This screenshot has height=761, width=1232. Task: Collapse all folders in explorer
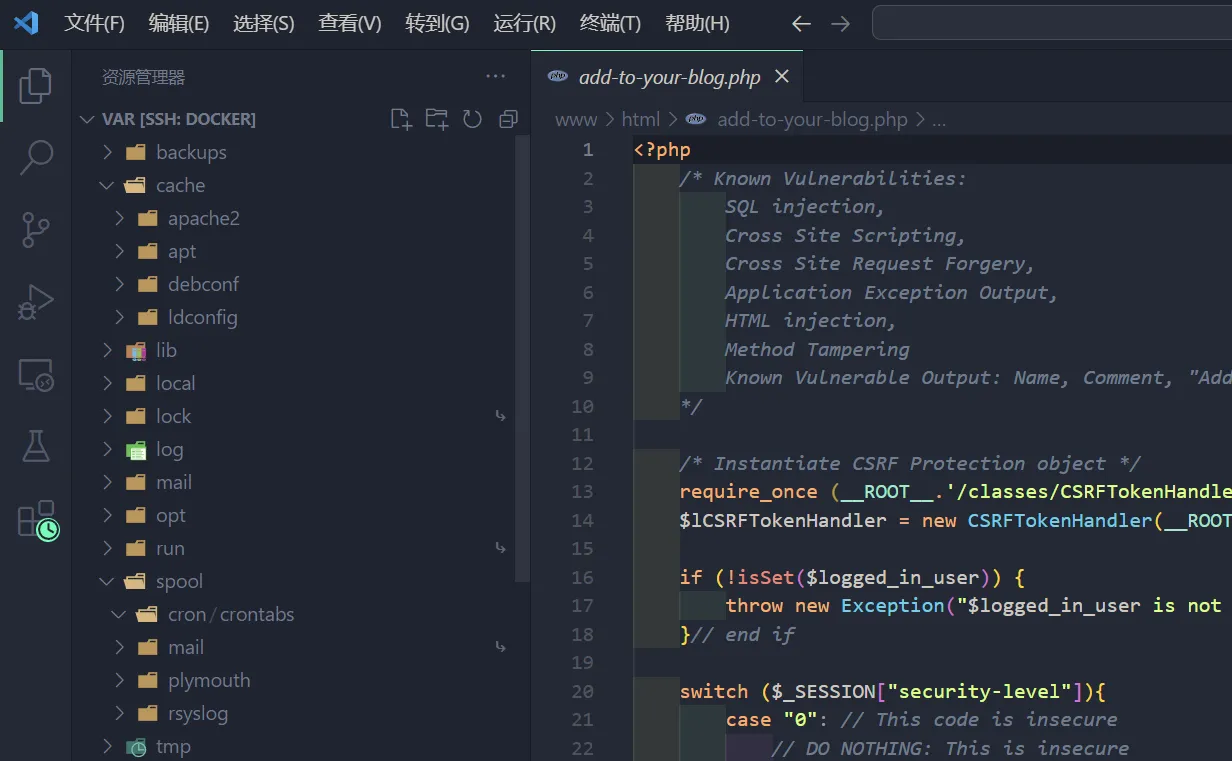coord(508,119)
